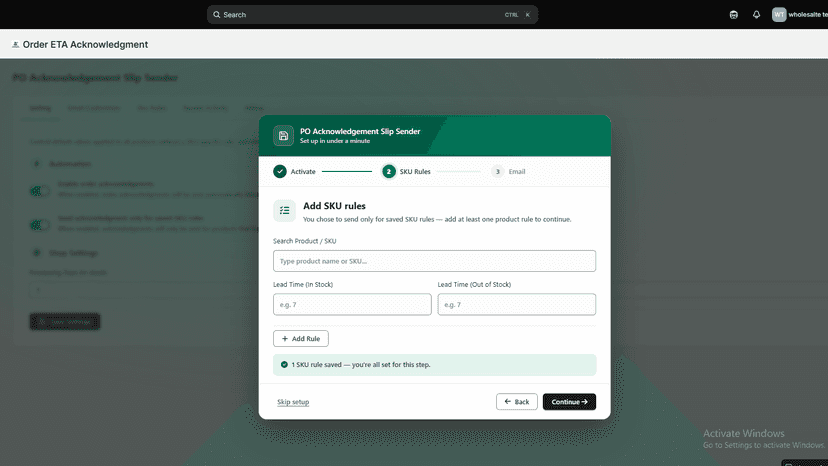Click the '1 SKU rule saved' message text
The image size is (828, 466).
coord(361,365)
